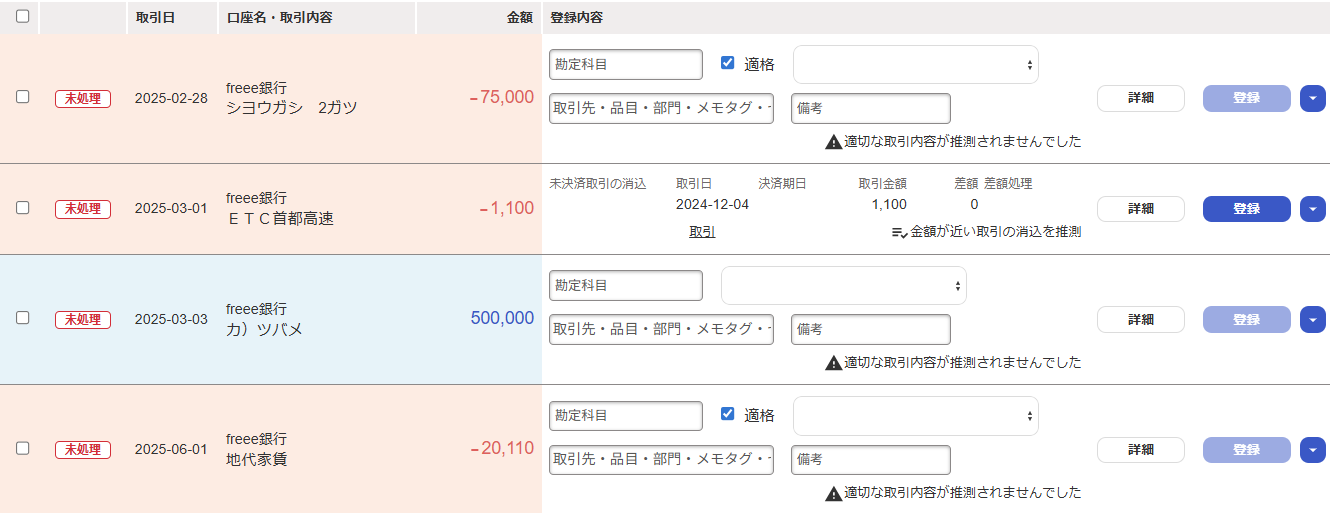Viewport: 1330px width, 513px height.
Task: Uncheck 適格 for the シヨウガシ transaction
Action: 727,63
